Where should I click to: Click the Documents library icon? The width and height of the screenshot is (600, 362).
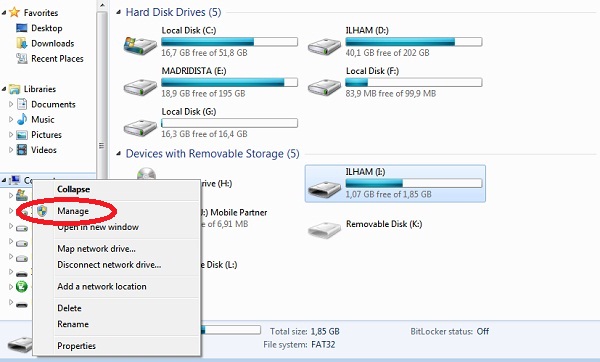coord(22,104)
